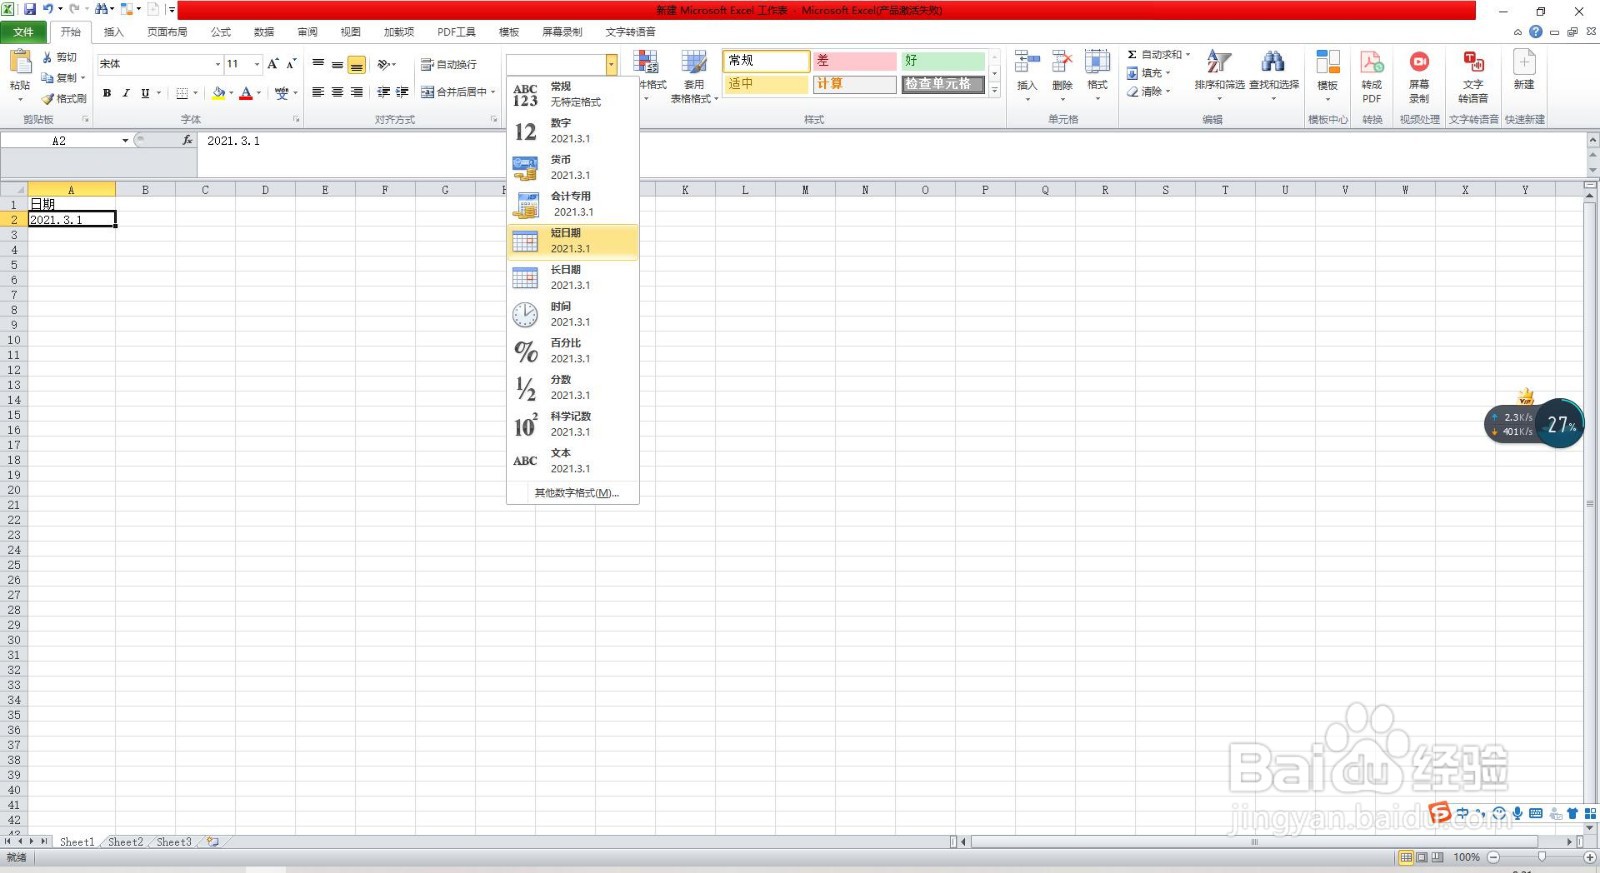Image resolution: width=1600 pixels, height=873 pixels.
Task: Toggle Italic formatting
Action: [x=126, y=93]
